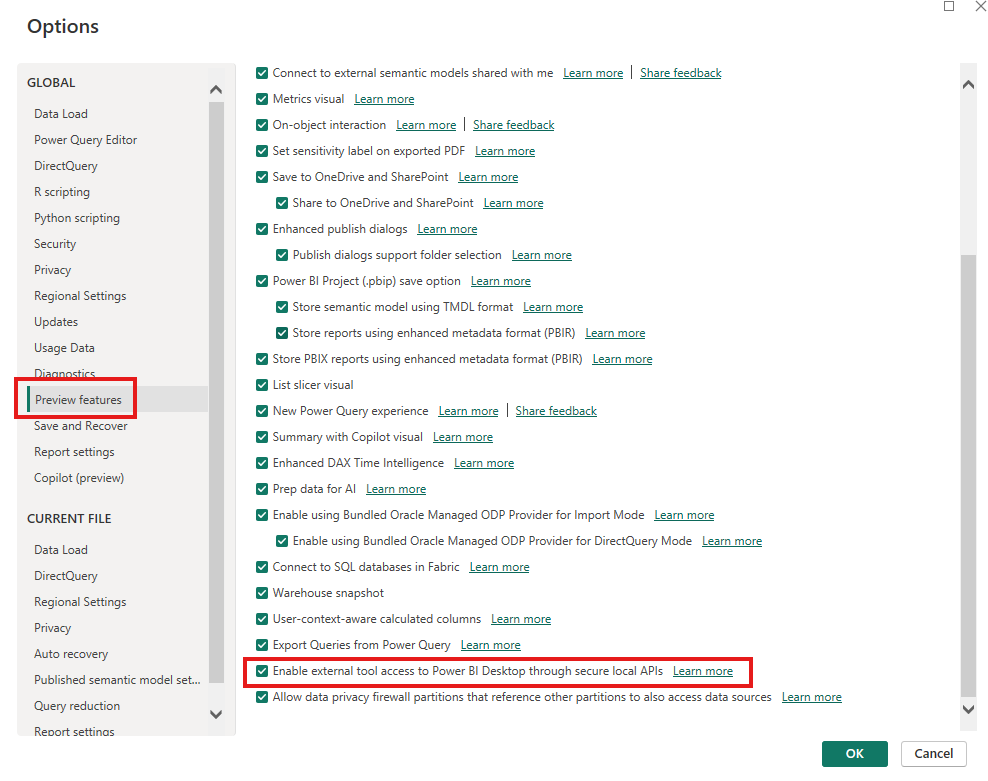Viewport: 988px width, 781px height.
Task: Open Share feedback for external semantic models
Action: [681, 73]
